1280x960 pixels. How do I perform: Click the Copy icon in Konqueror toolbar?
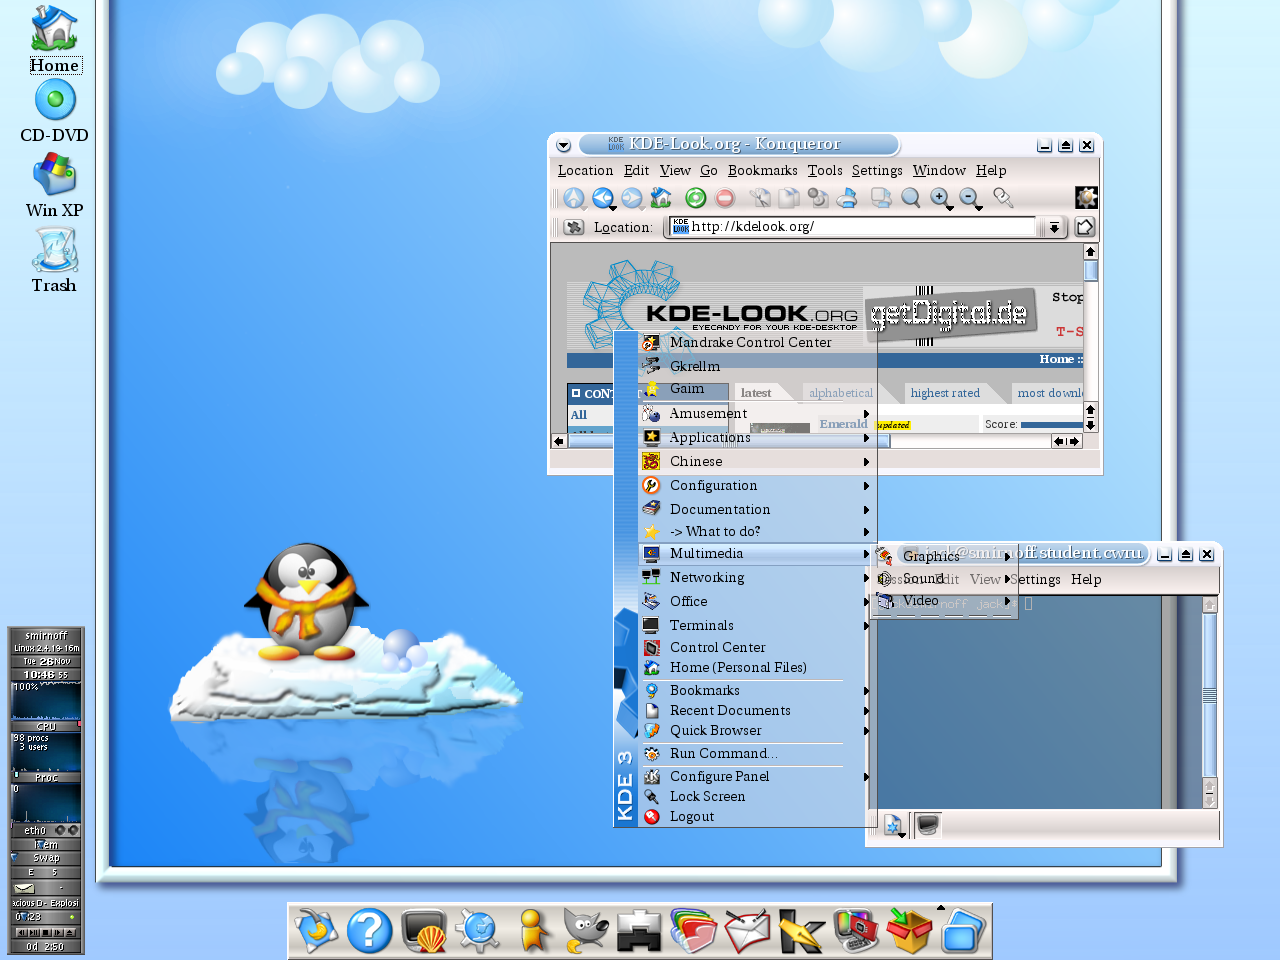coord(789,198)
